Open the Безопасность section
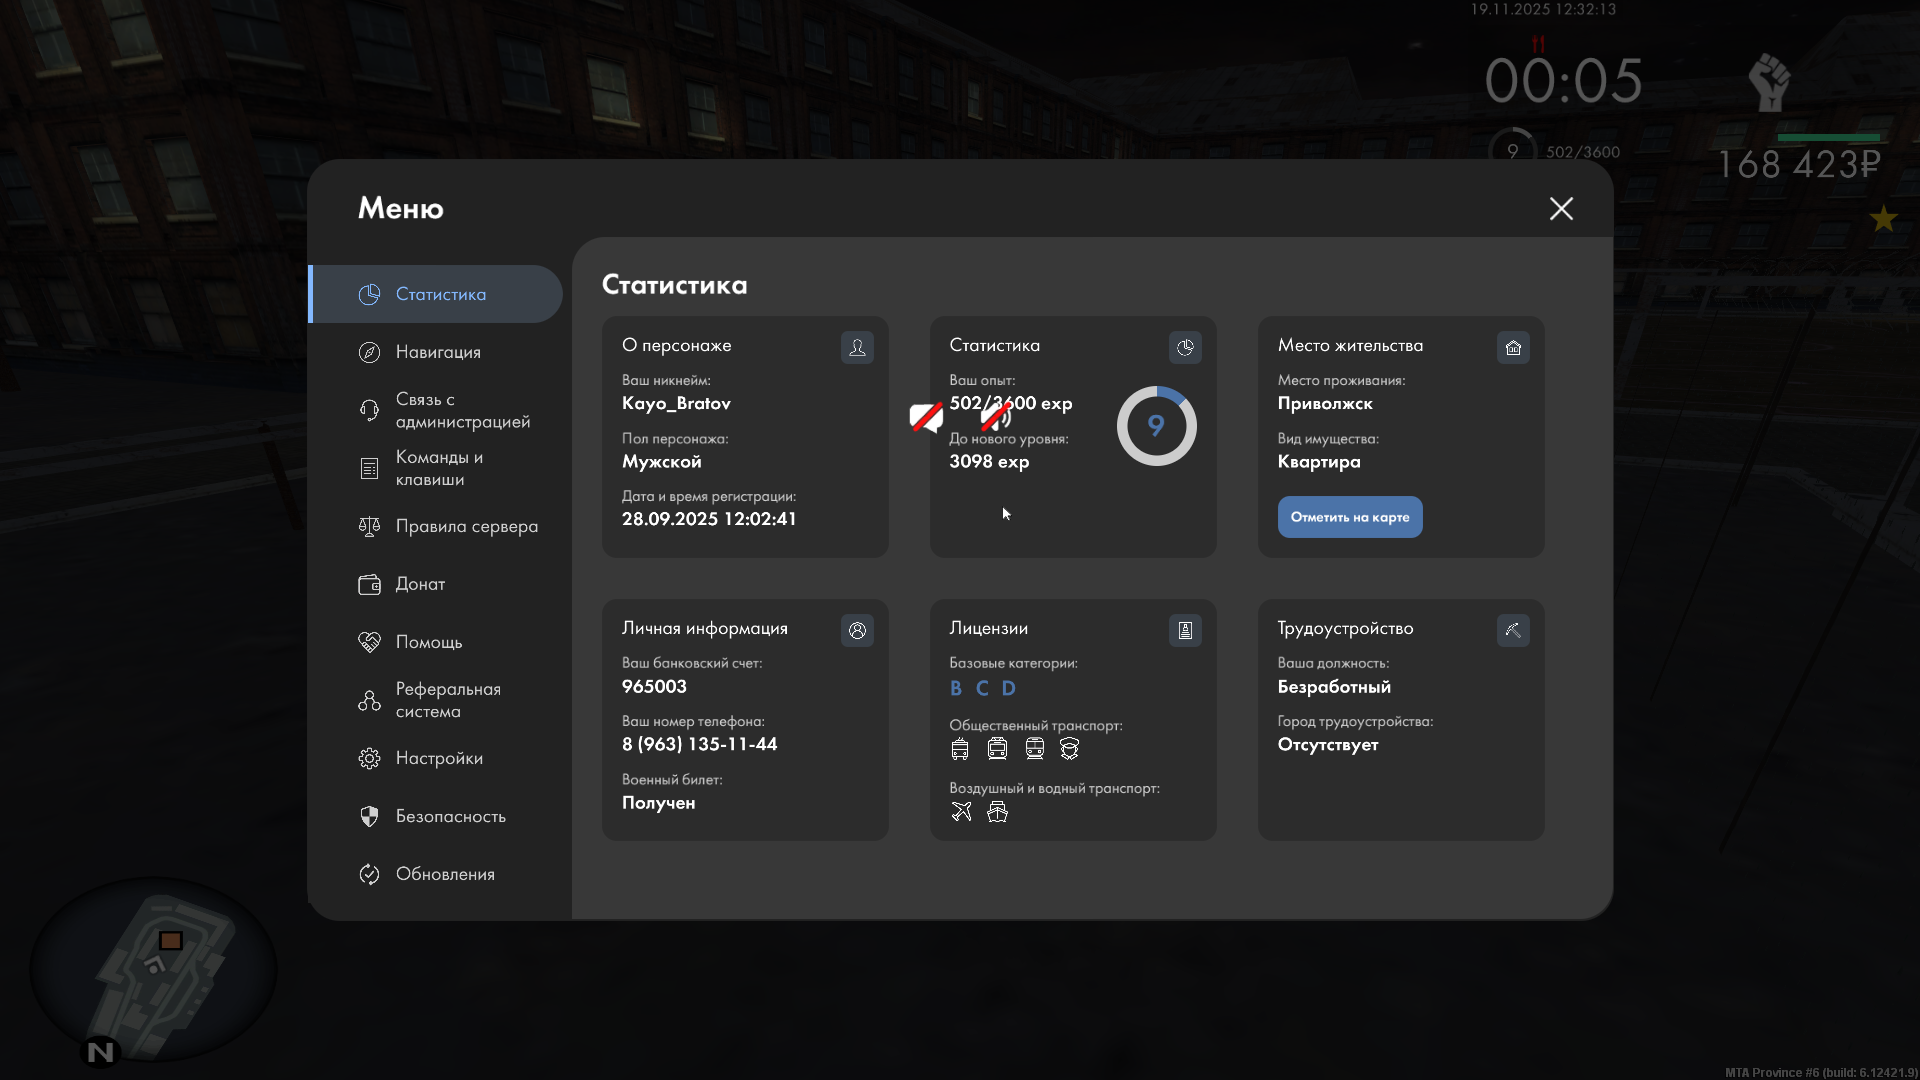The height and width of the screenshot is (1080, 1920). [x=450, y=816]
